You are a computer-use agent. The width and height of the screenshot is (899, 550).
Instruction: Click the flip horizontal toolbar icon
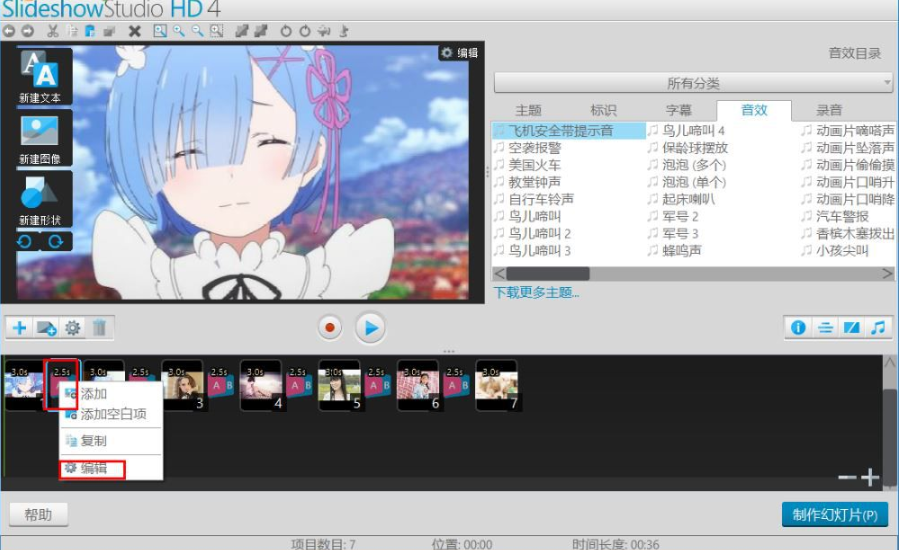click(x=324, y=31)
